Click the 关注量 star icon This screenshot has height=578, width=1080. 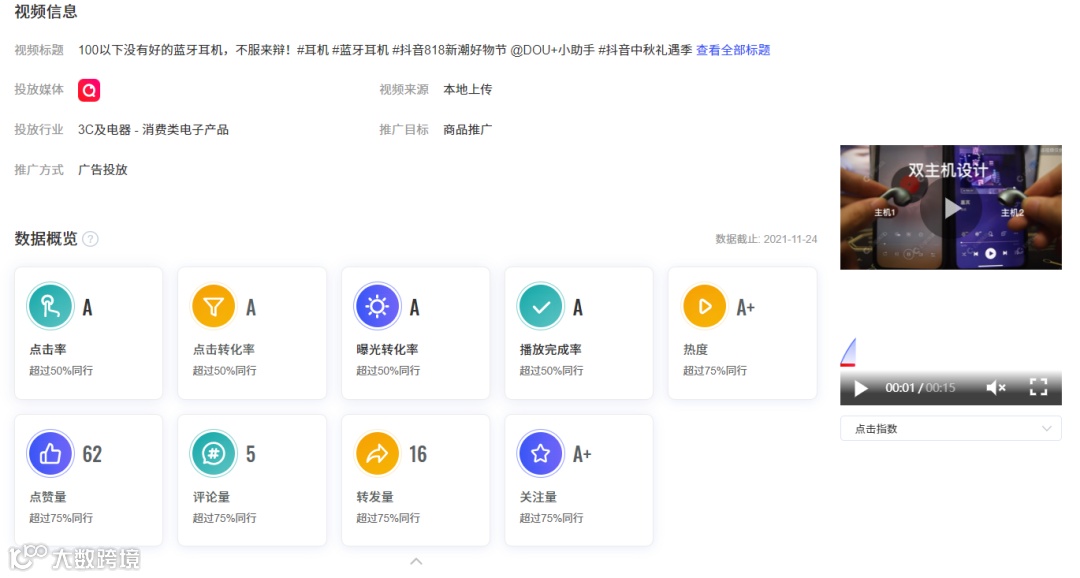pyautogui.click(x=541, y=453)
